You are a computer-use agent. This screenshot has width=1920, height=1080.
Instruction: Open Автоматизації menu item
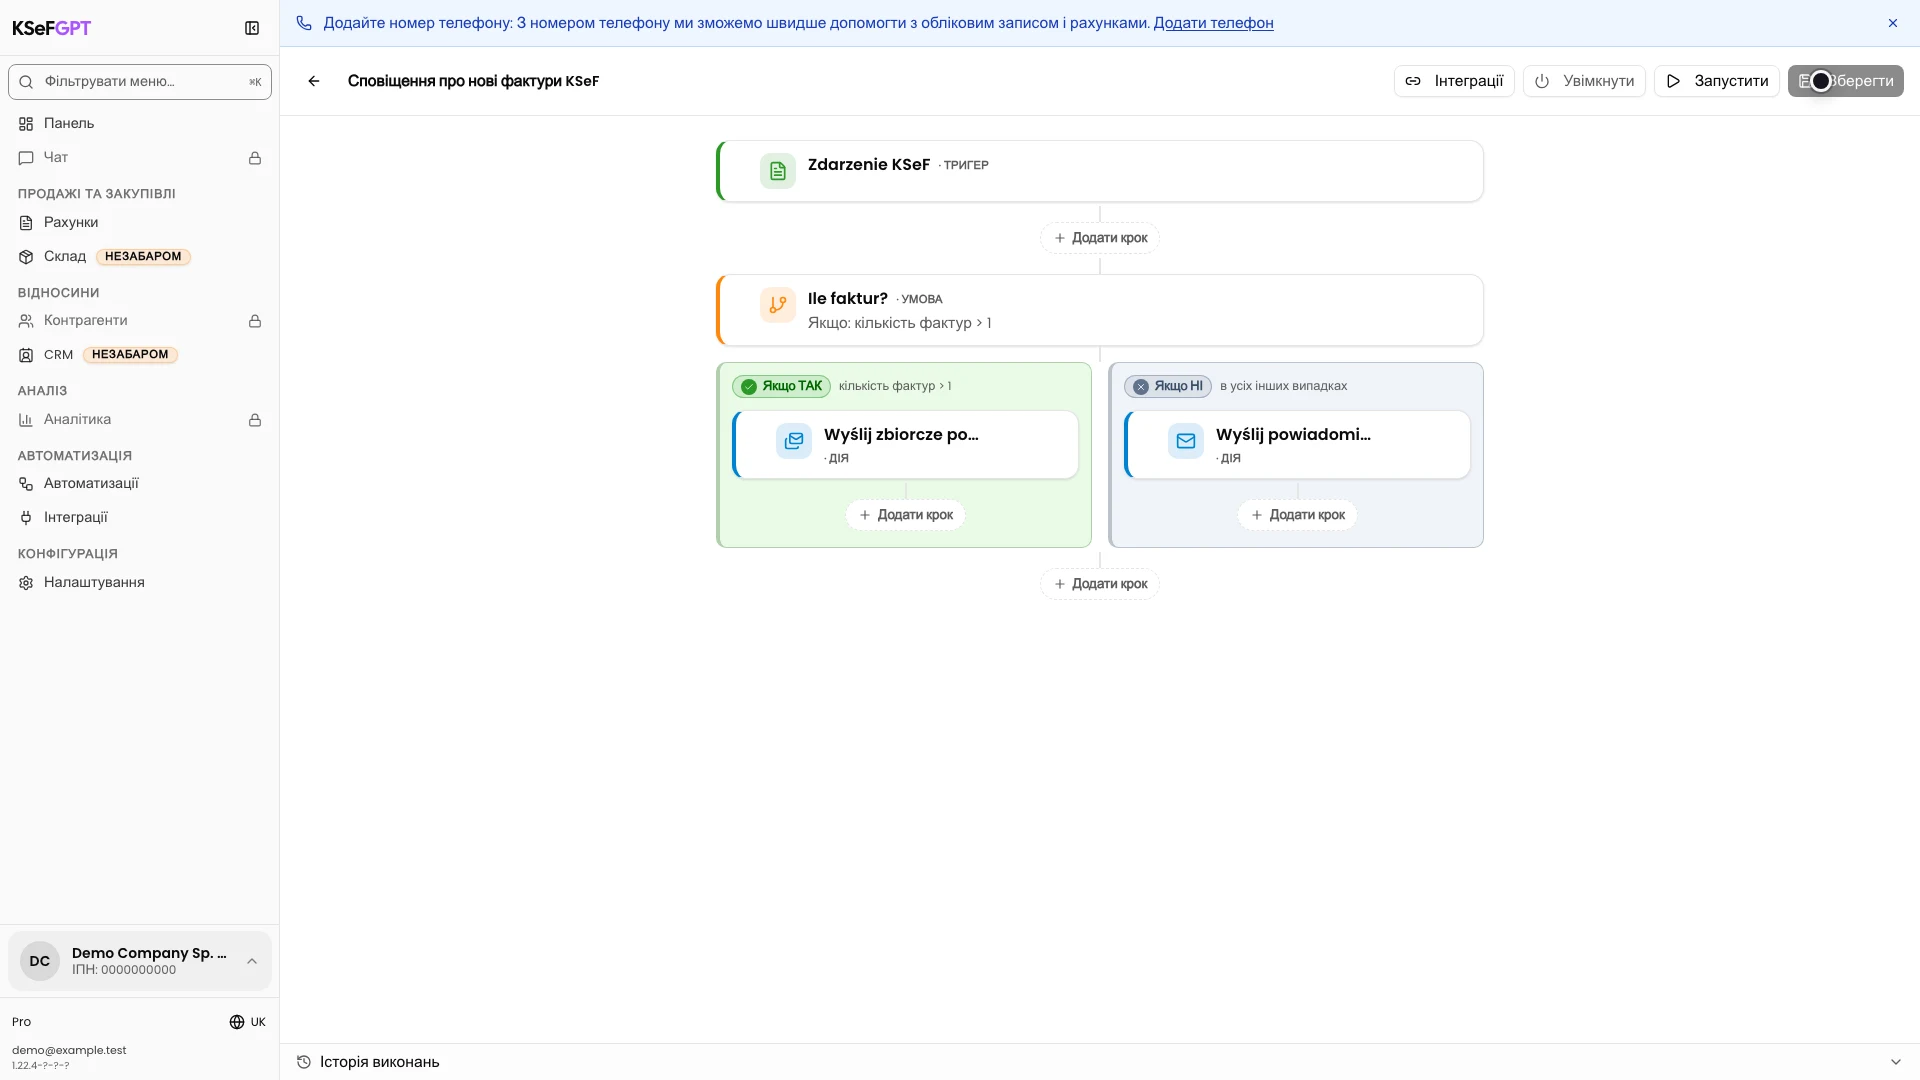pyautogui.click(x=140, y=483)
